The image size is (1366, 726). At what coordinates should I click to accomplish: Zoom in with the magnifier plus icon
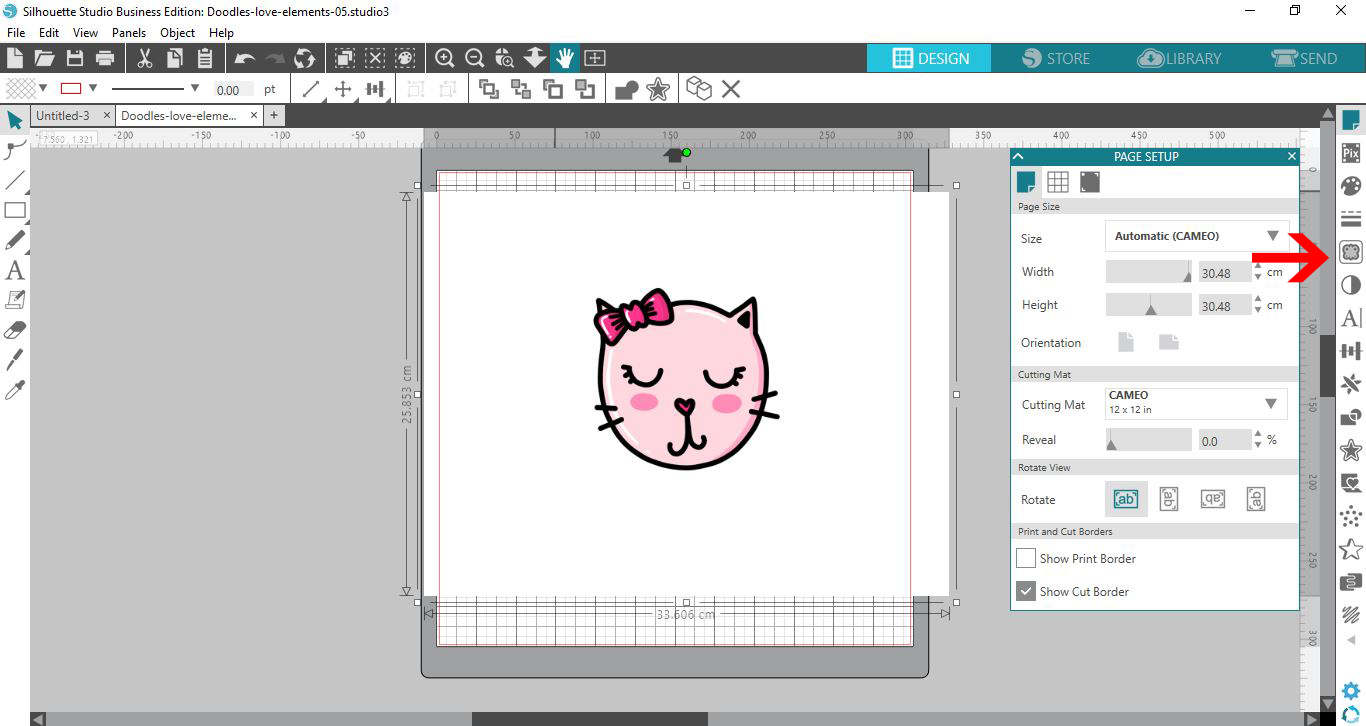(x=445, y=58)
